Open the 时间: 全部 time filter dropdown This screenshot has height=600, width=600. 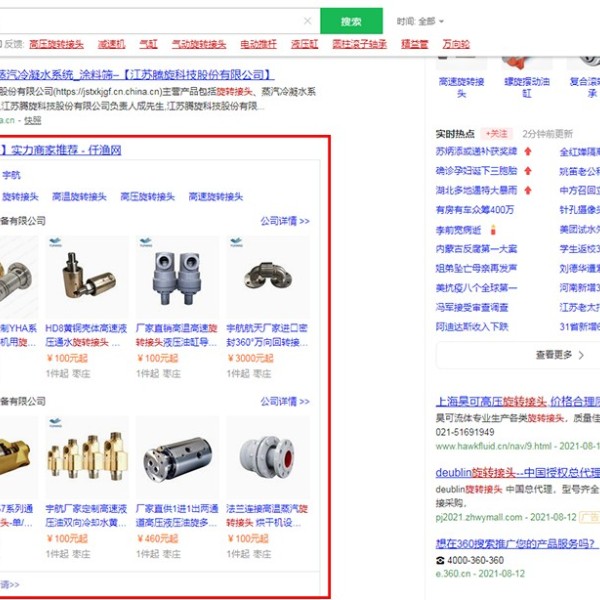(x=420, y=21)
